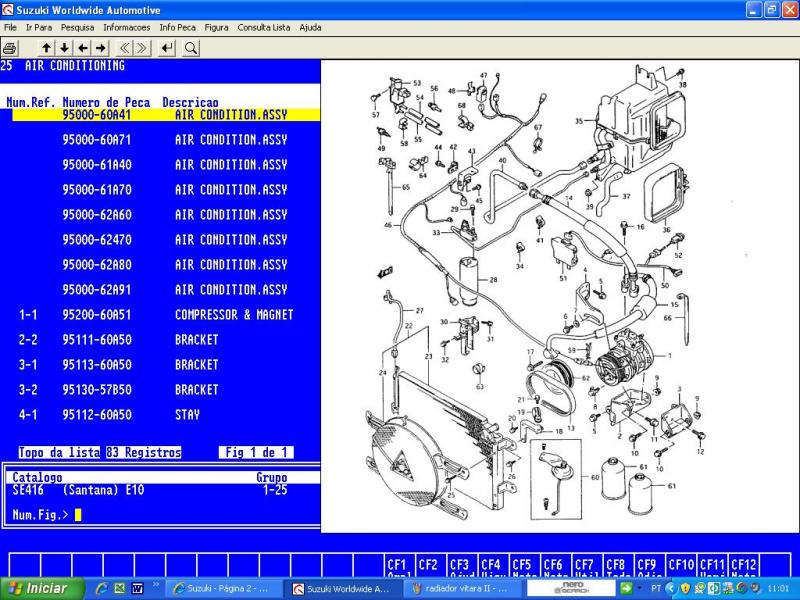Click the green arrow icon beside Nero bar
The height and width of the screenshot is (600, 800).
click(626, 588)
